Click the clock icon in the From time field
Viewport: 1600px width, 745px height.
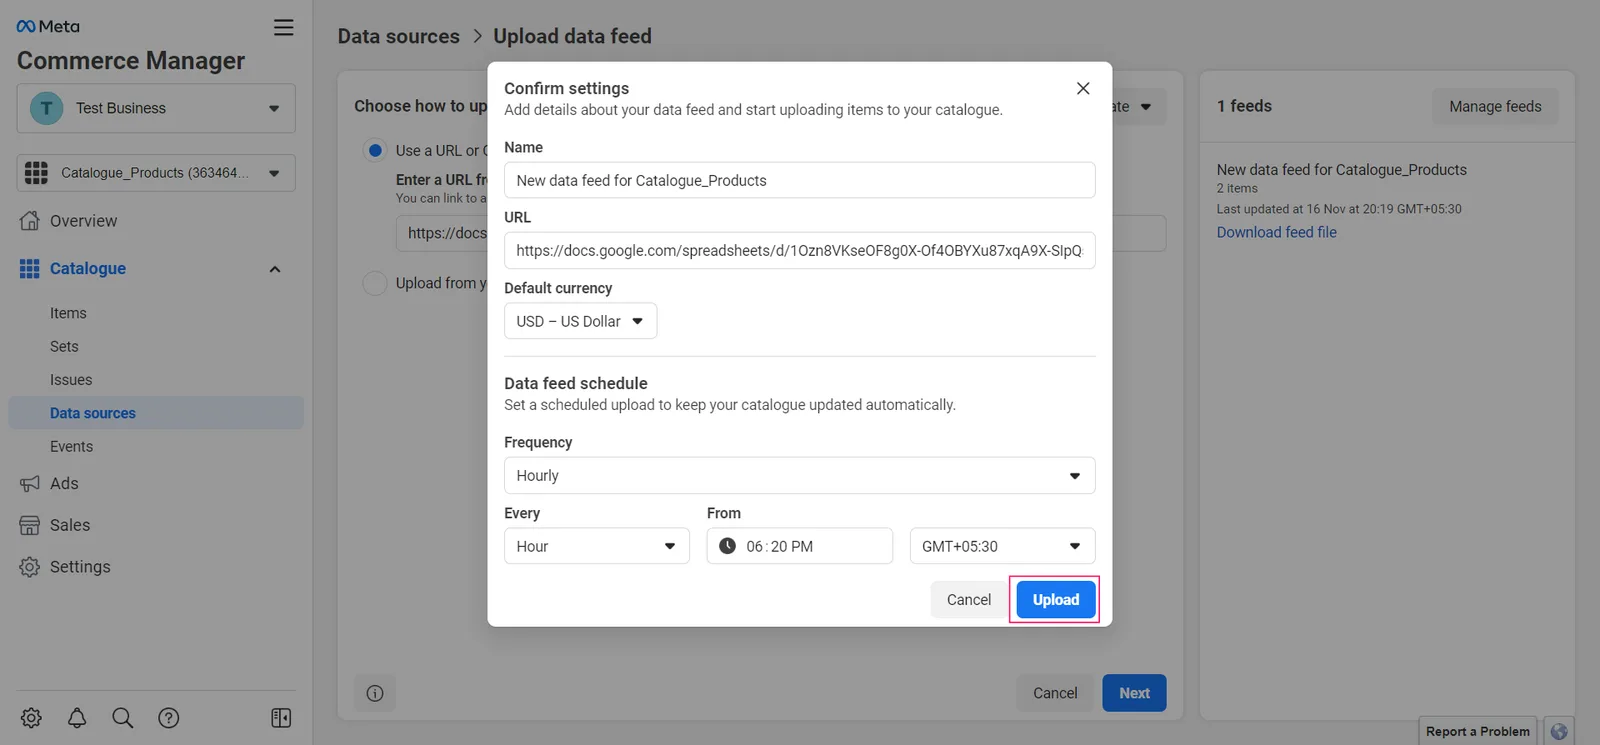point(727,546)
